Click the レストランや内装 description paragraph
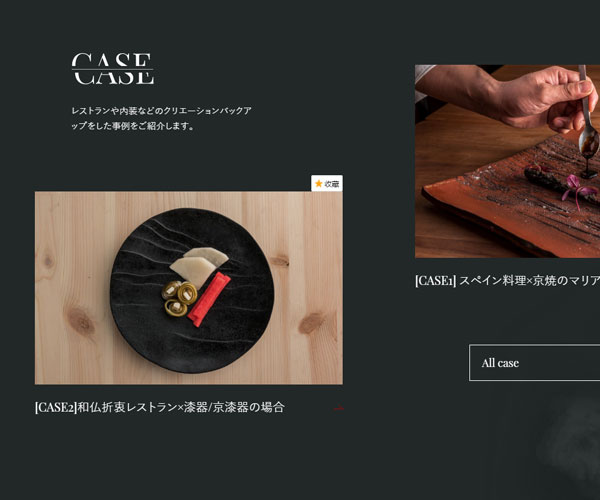 [x=161, y=118]
